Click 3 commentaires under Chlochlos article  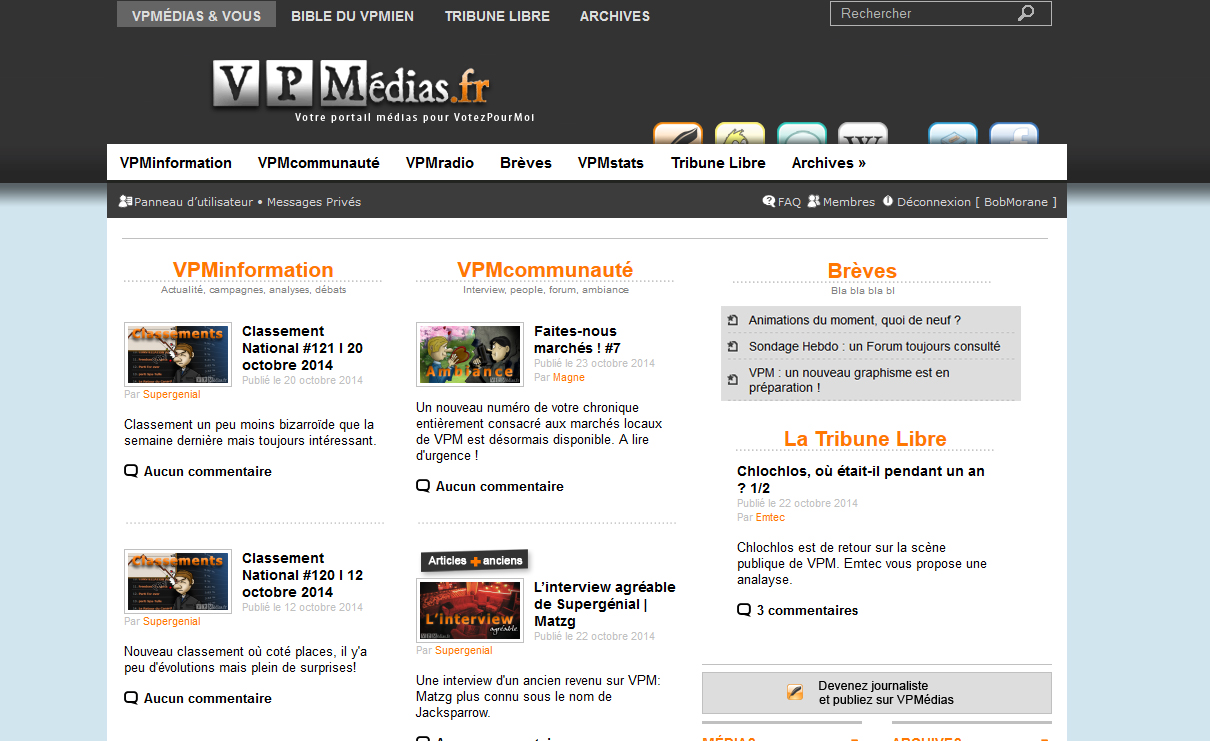pos(807,610)
